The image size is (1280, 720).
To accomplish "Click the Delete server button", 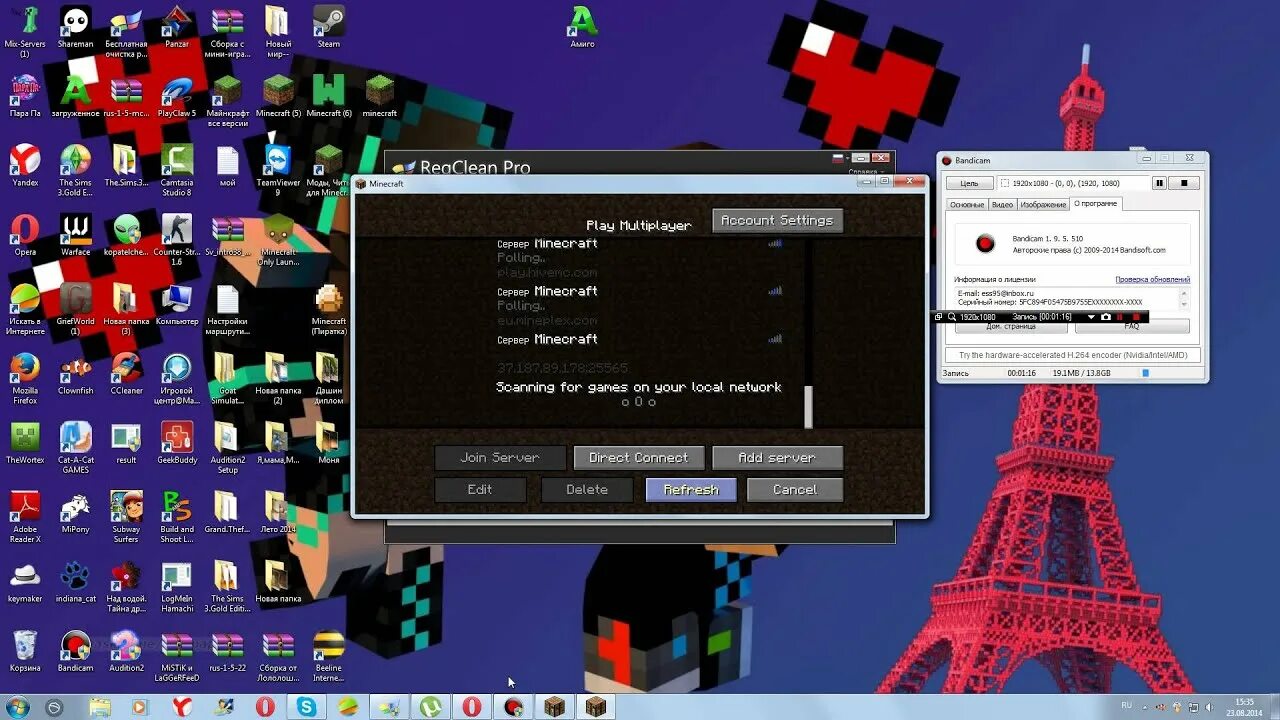I will click(587, 490).
